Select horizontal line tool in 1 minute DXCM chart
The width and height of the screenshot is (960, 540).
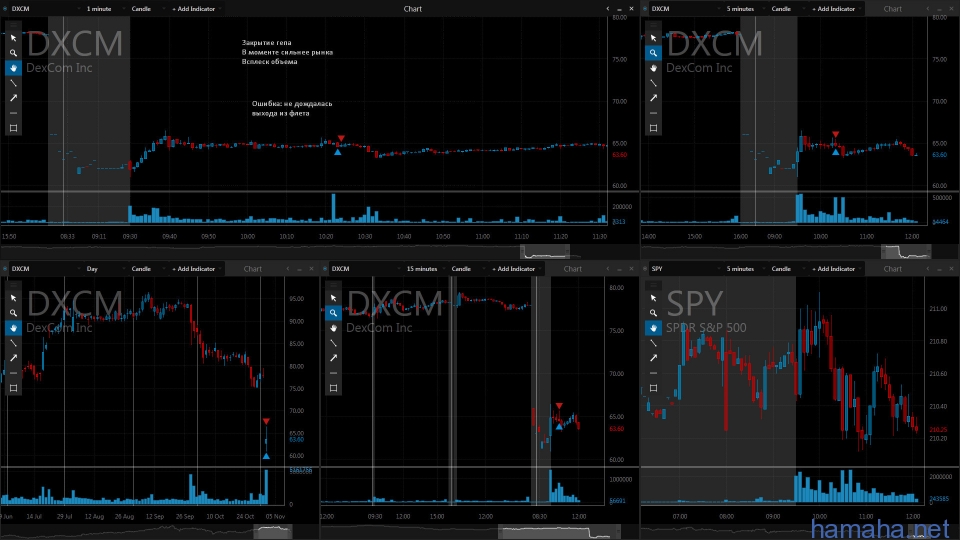coord(13,113)
